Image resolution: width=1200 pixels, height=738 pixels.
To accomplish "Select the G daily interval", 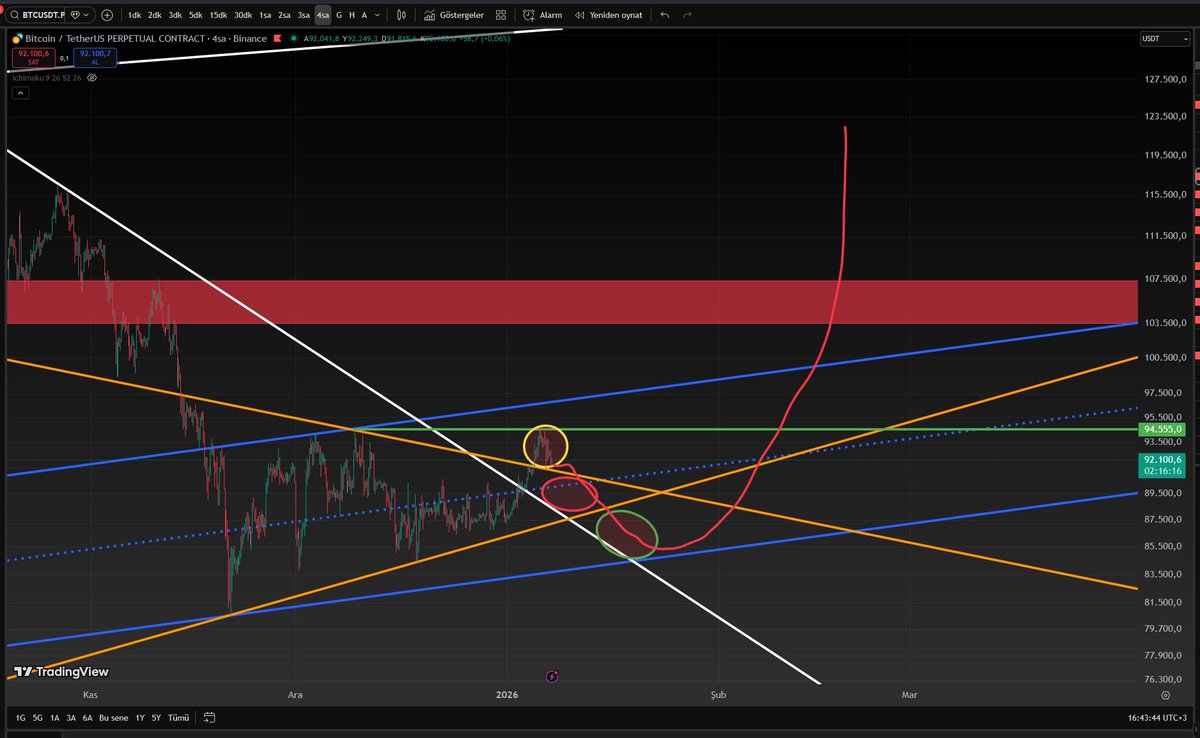I will click(x=339, y=15).
